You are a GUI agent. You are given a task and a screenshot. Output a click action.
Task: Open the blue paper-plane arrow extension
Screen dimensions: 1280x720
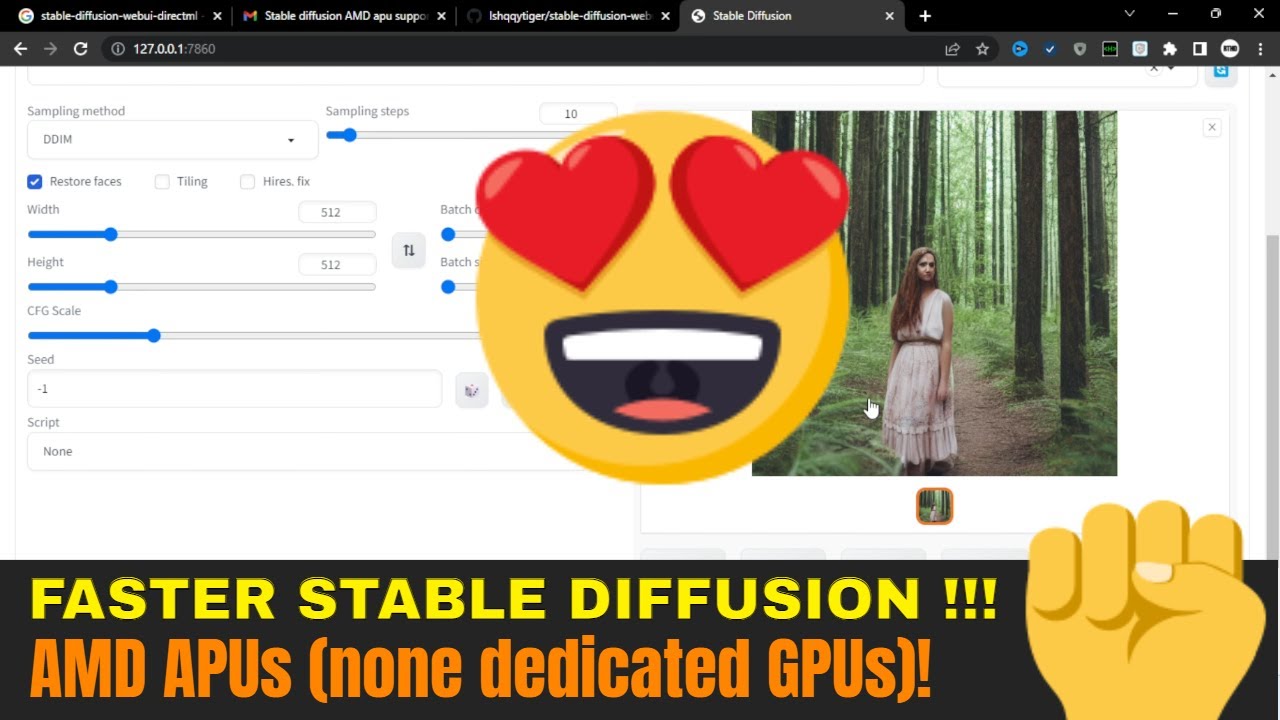tap(1020, 48)
